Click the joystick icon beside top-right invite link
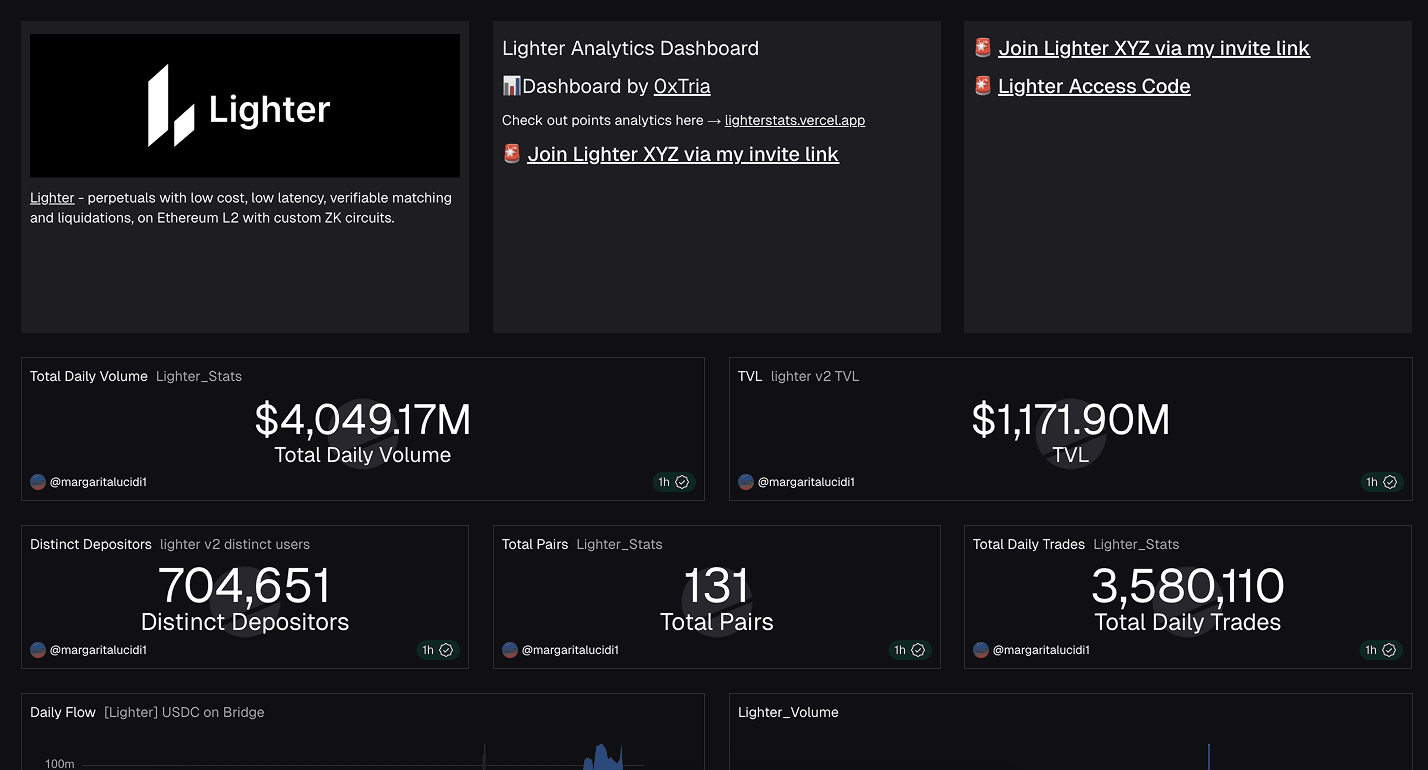The height and width of the screenshot is (770, 1428). [x=982, y=47]
